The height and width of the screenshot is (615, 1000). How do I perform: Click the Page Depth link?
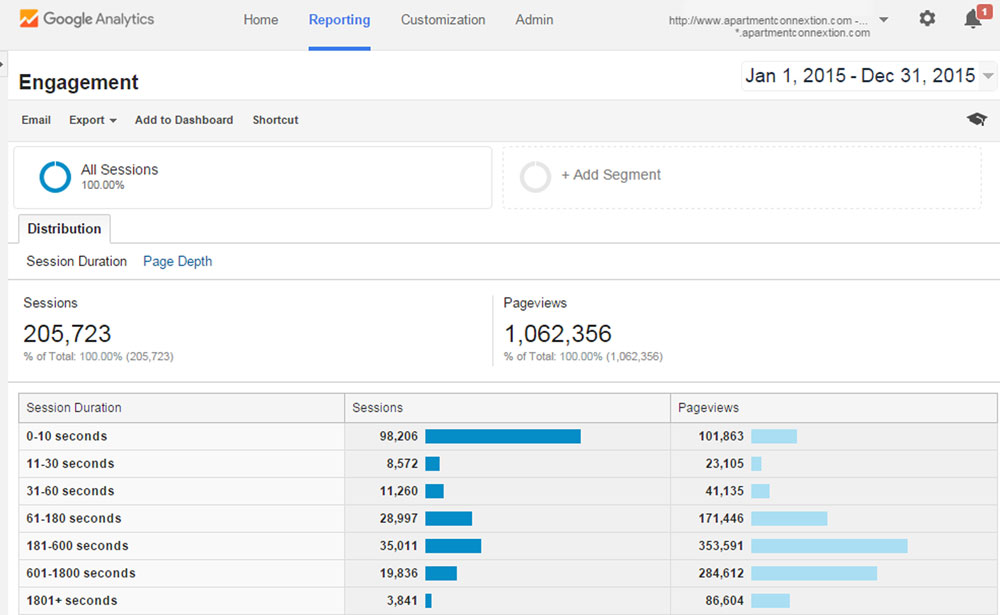[177, 262]
